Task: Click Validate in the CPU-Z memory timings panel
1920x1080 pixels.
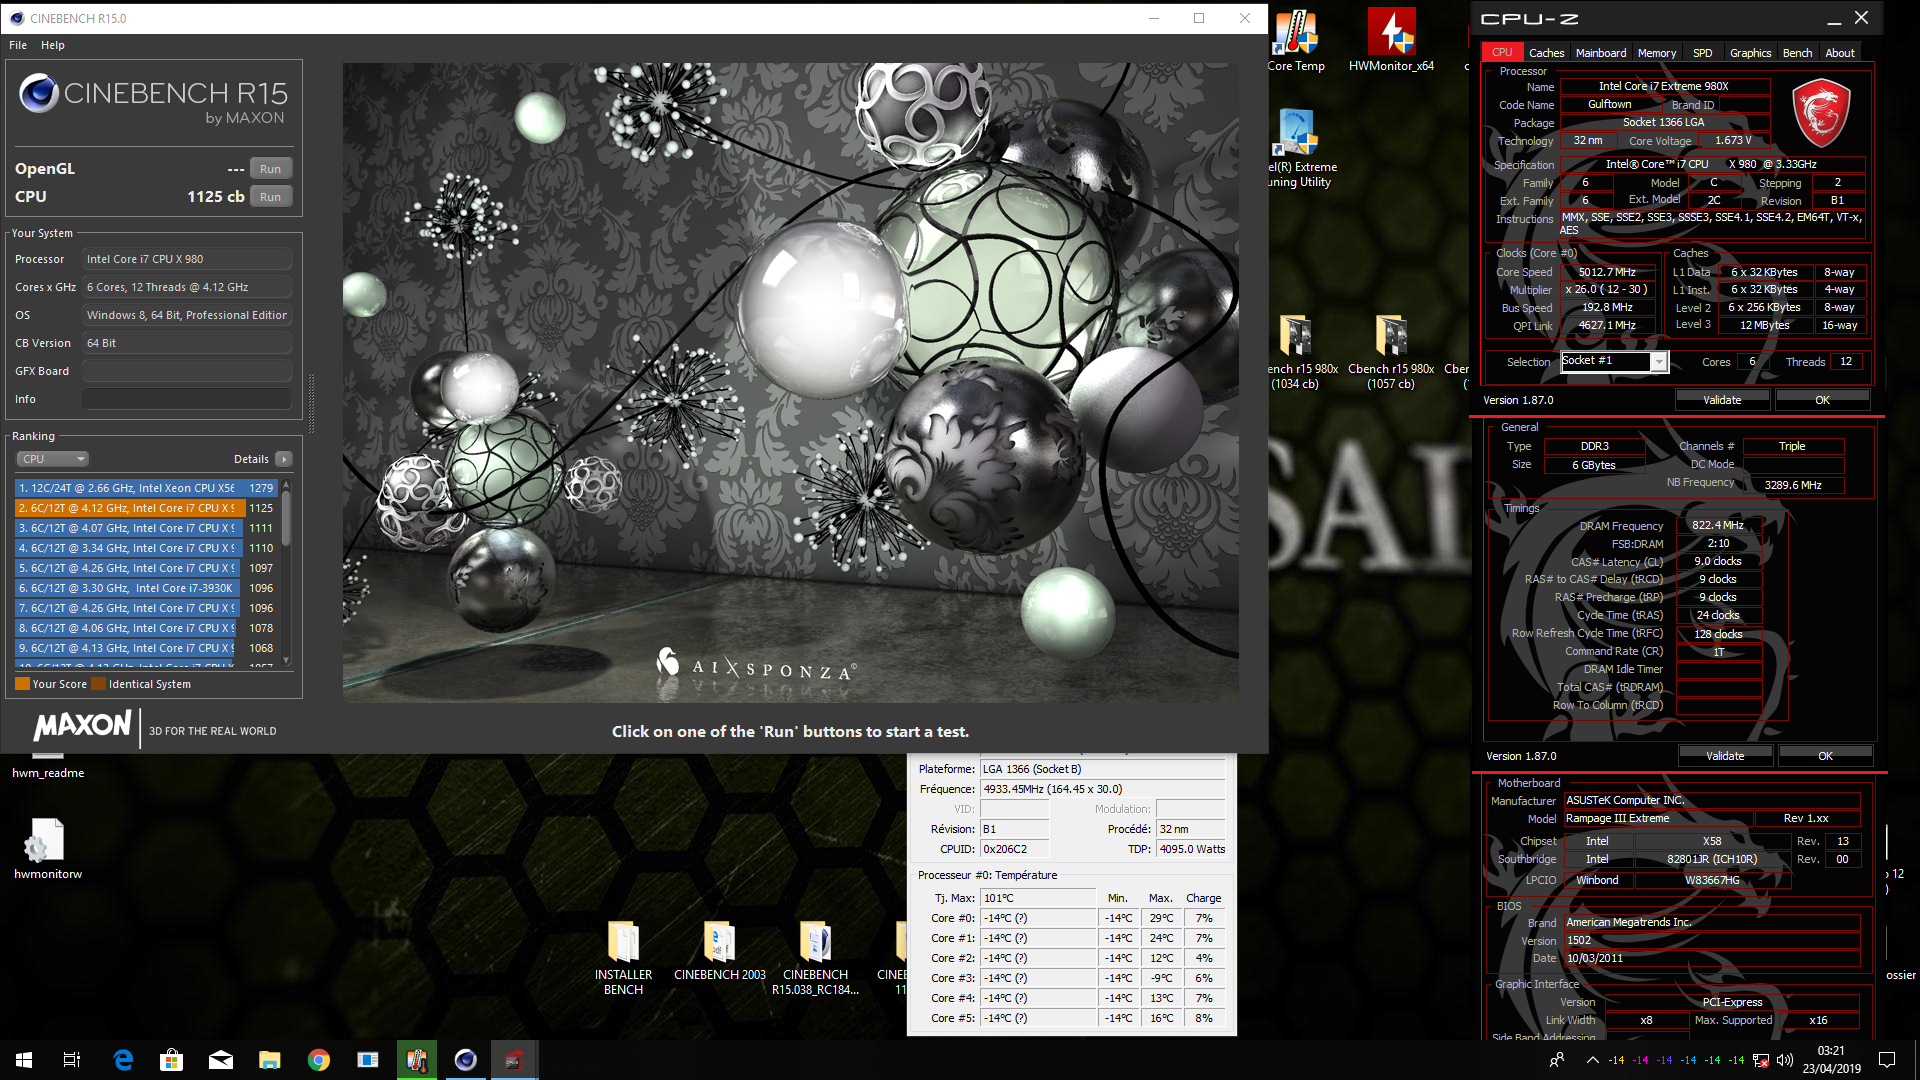Action: tap(1725, 756)
